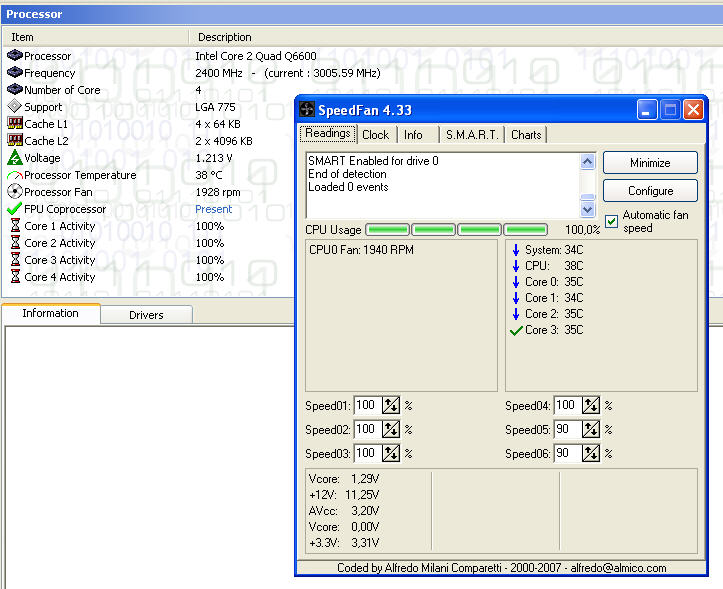
Task: Adjust the Speed02 spinner arrows
Action: pyautogui.click(x=391, y=429)
